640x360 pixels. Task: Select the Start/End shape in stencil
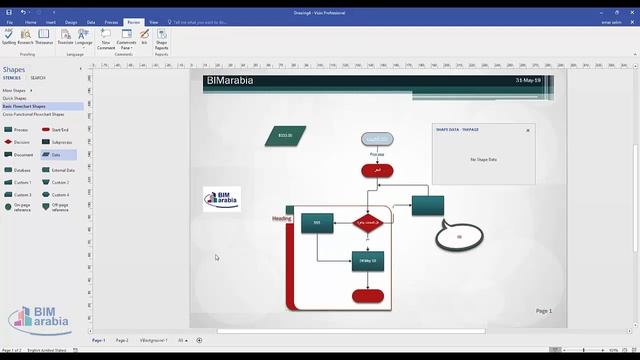pos(55,130)
